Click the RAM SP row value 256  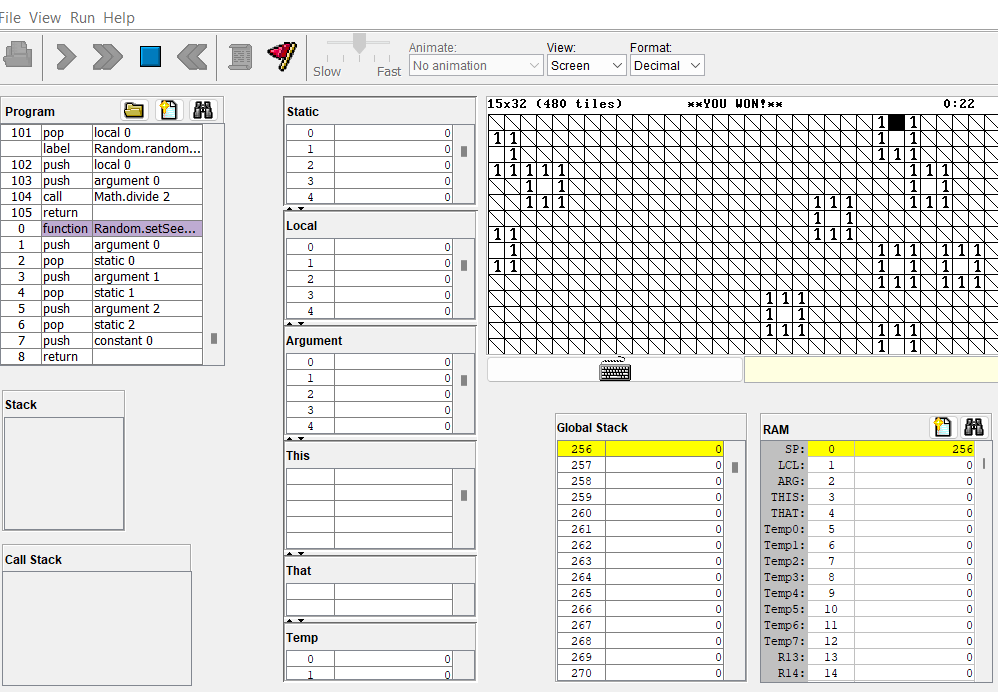[x=914, y=449]
